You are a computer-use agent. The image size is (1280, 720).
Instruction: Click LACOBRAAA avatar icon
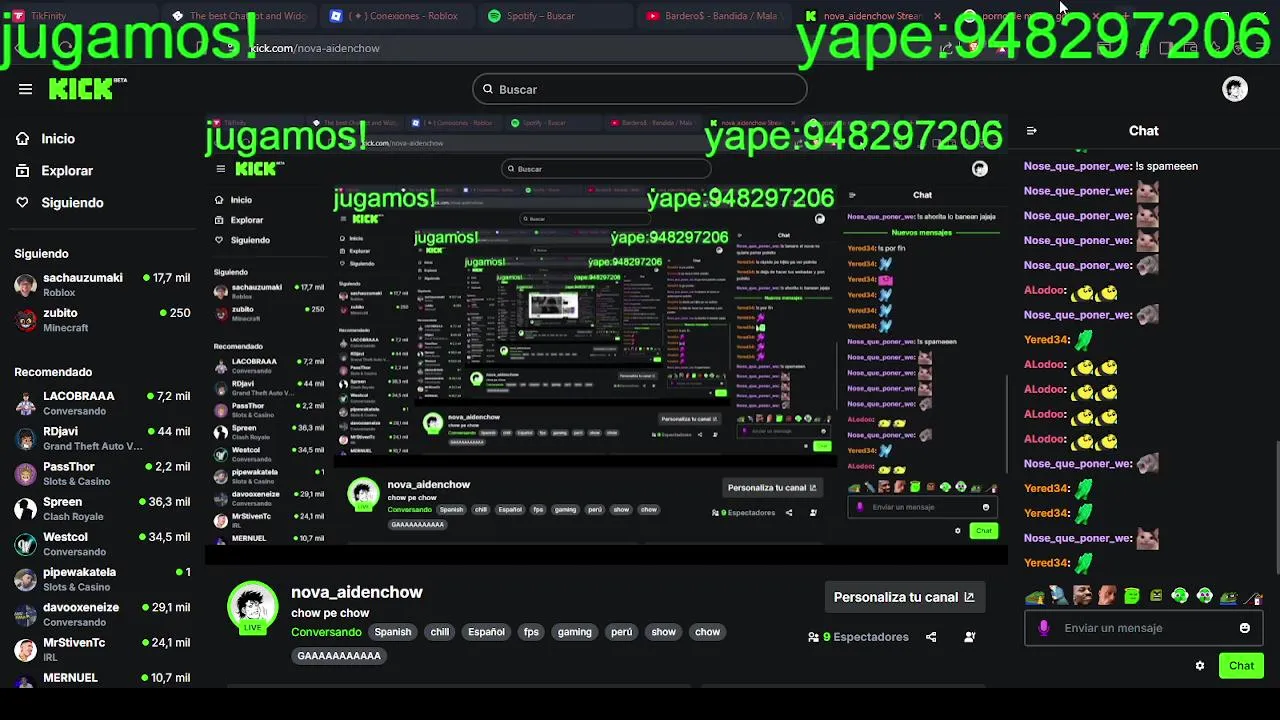[x=26, y=403]
